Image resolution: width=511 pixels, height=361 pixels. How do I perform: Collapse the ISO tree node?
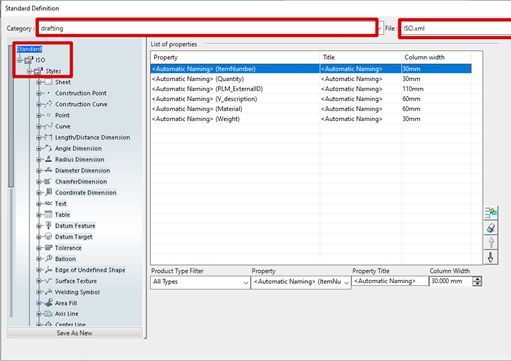tap(19, 60)
